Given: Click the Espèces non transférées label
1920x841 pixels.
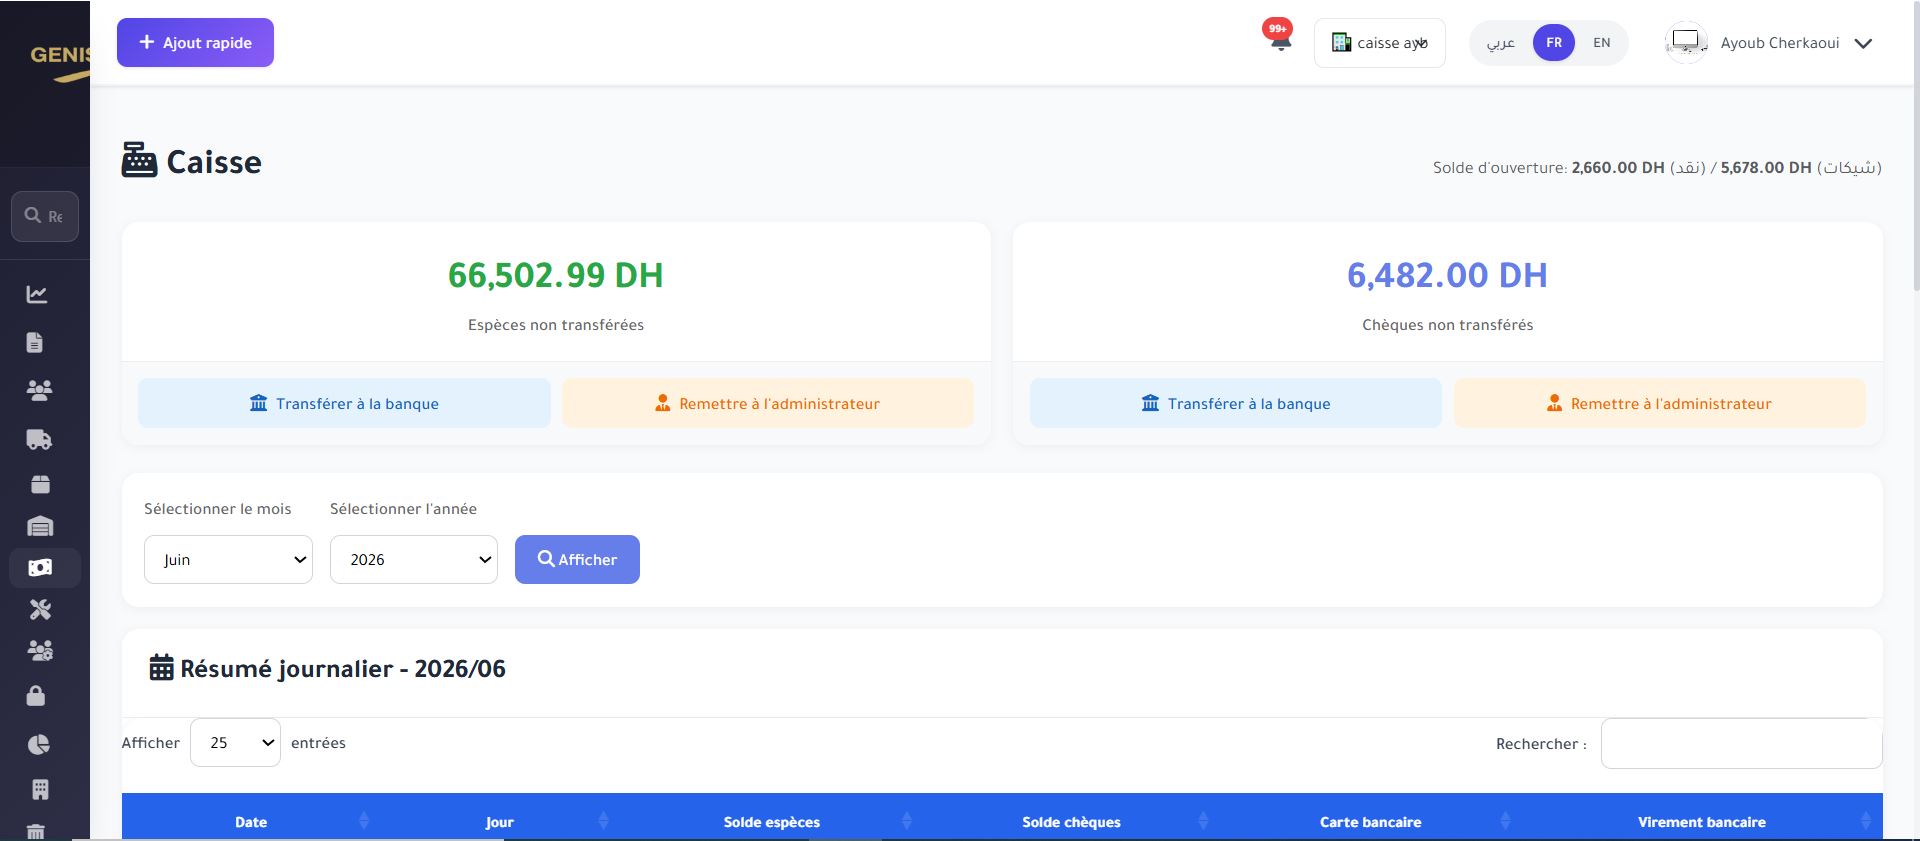Looking at the screenshot, I should (556, 325).
